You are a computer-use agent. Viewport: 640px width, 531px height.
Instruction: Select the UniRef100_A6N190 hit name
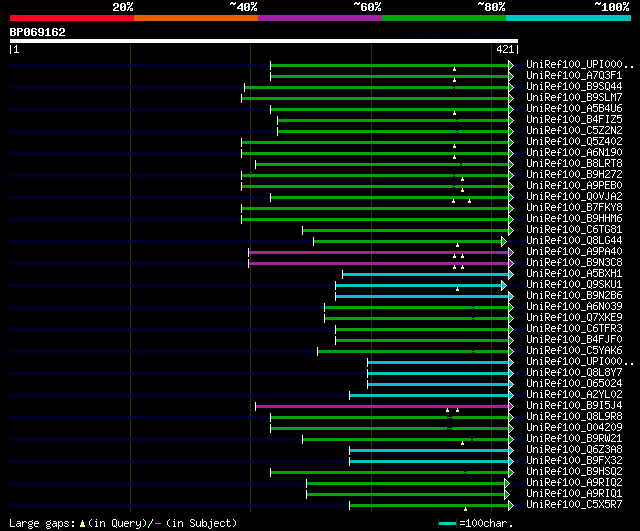pos(574,153)
